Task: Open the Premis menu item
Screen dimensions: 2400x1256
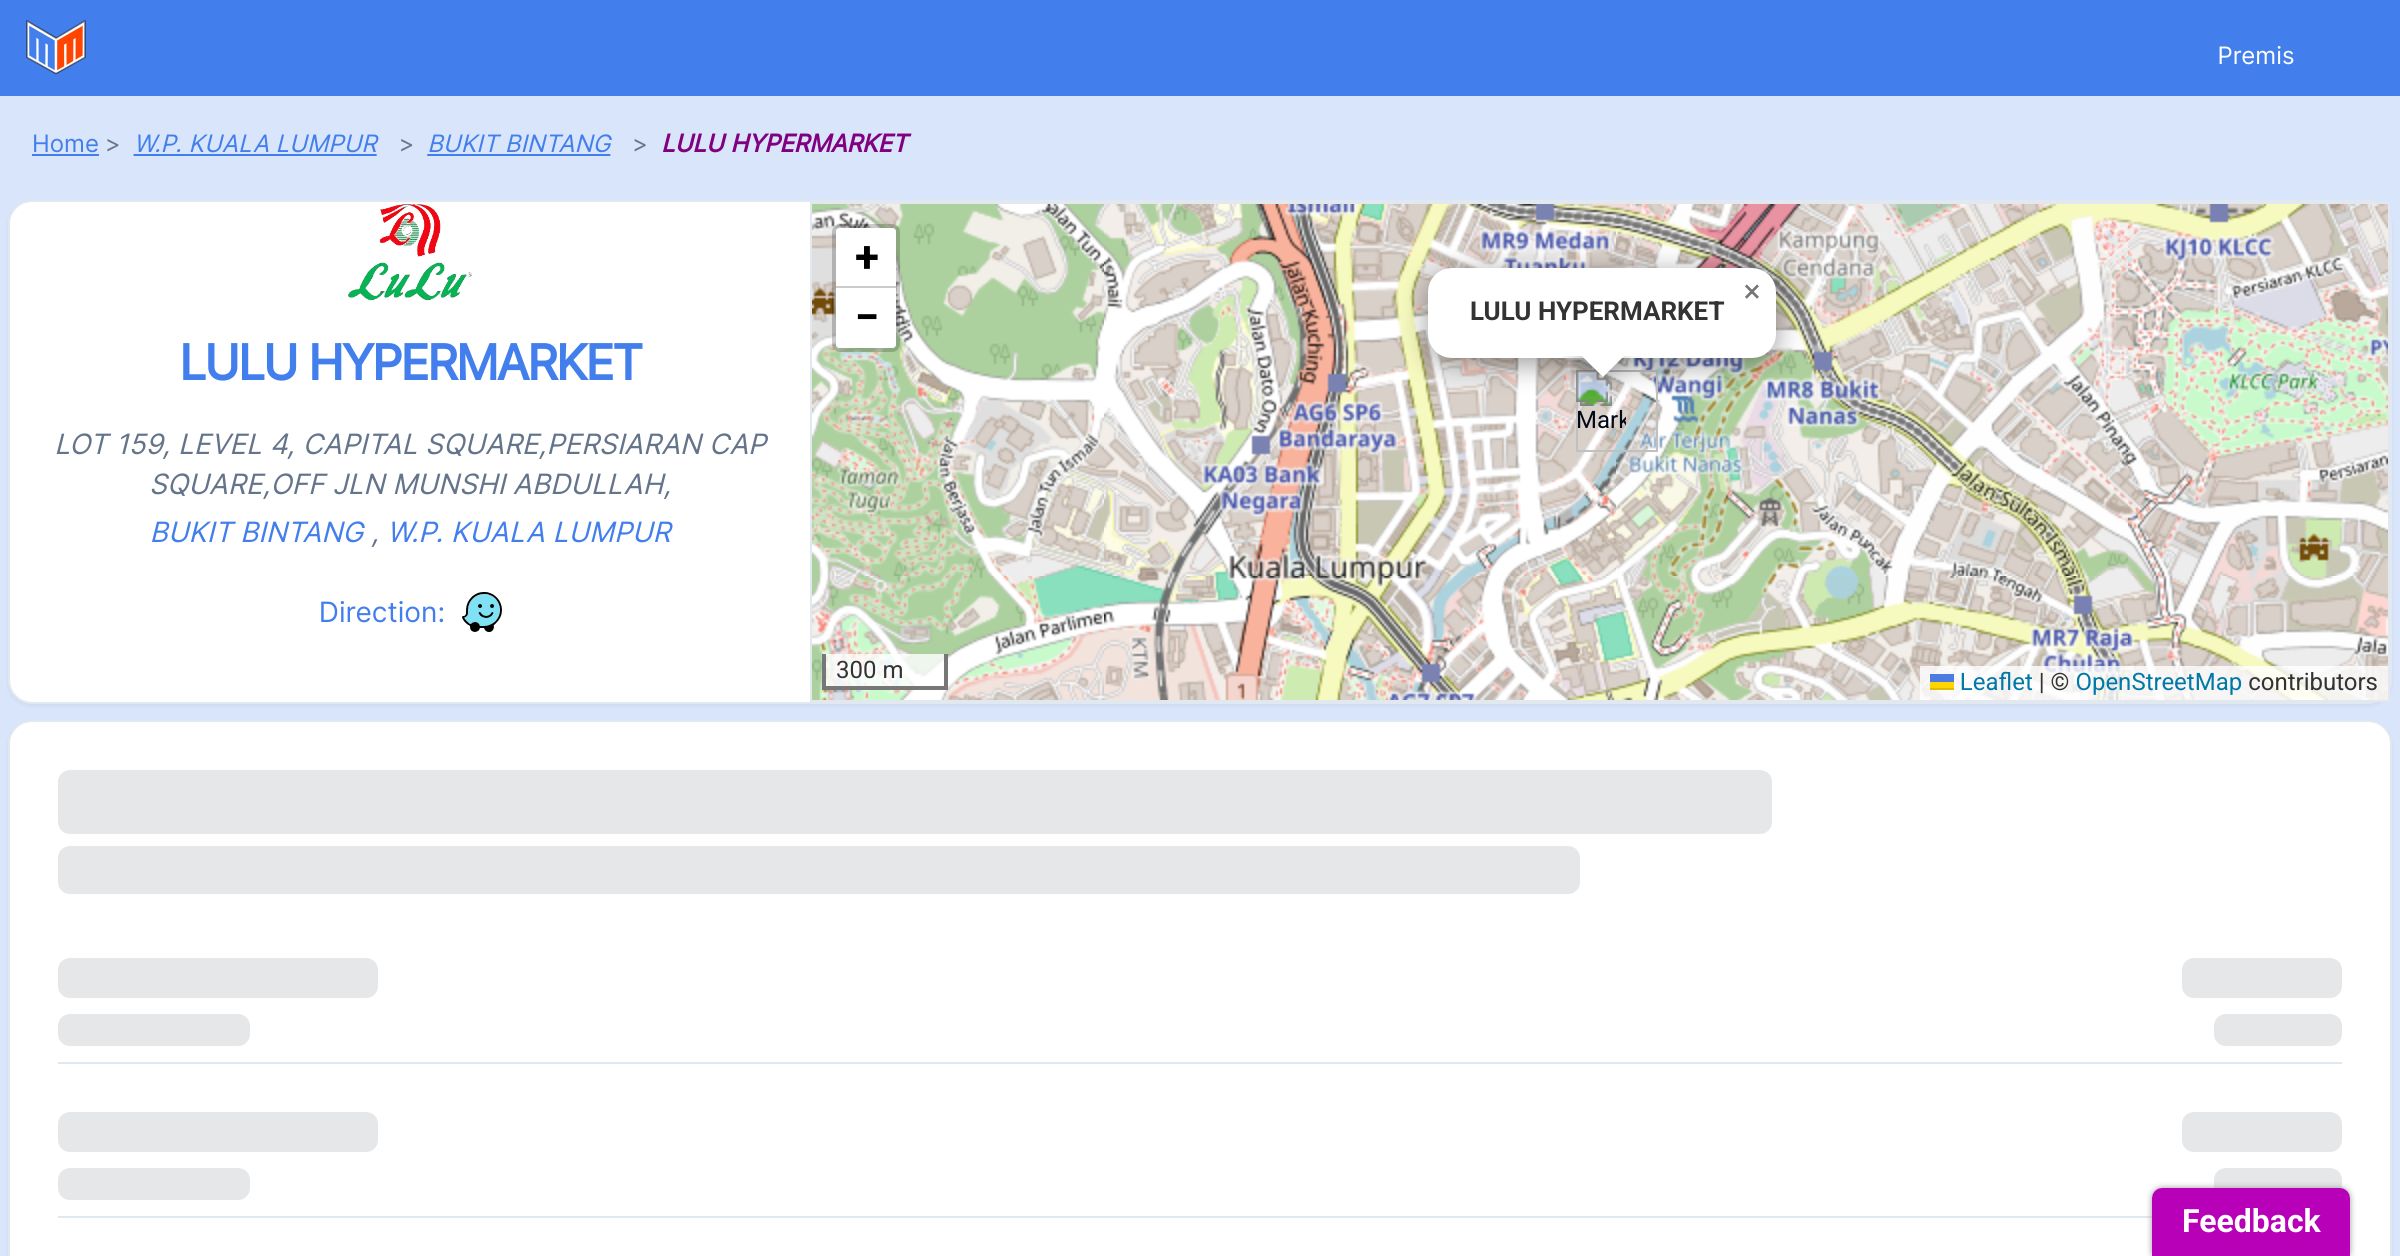Action: pos(2255,56)
